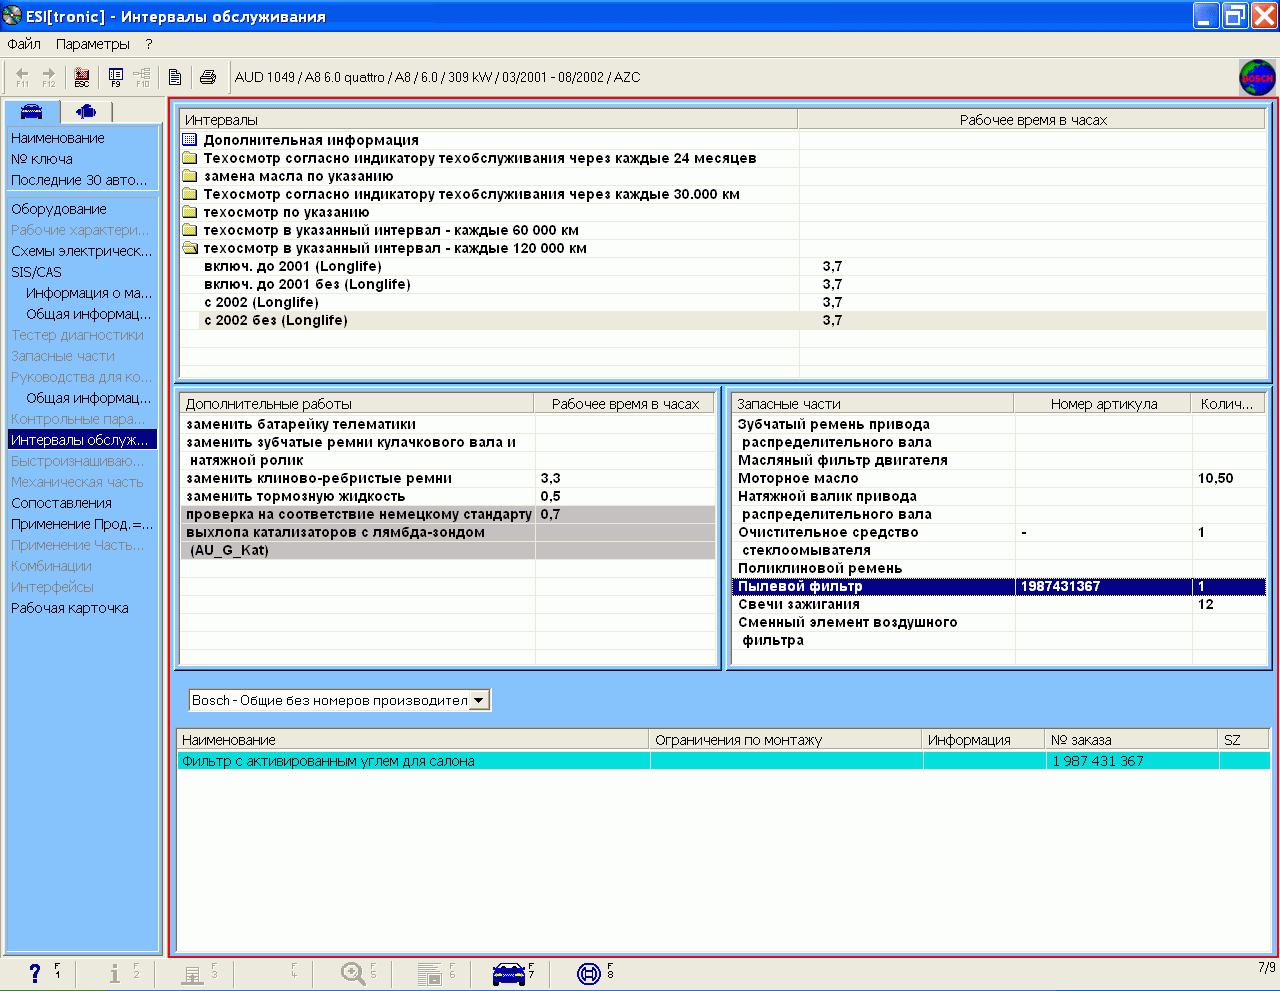
Task: Open Рабочая карточка in sidebar
Action: (x=70, y=608)
